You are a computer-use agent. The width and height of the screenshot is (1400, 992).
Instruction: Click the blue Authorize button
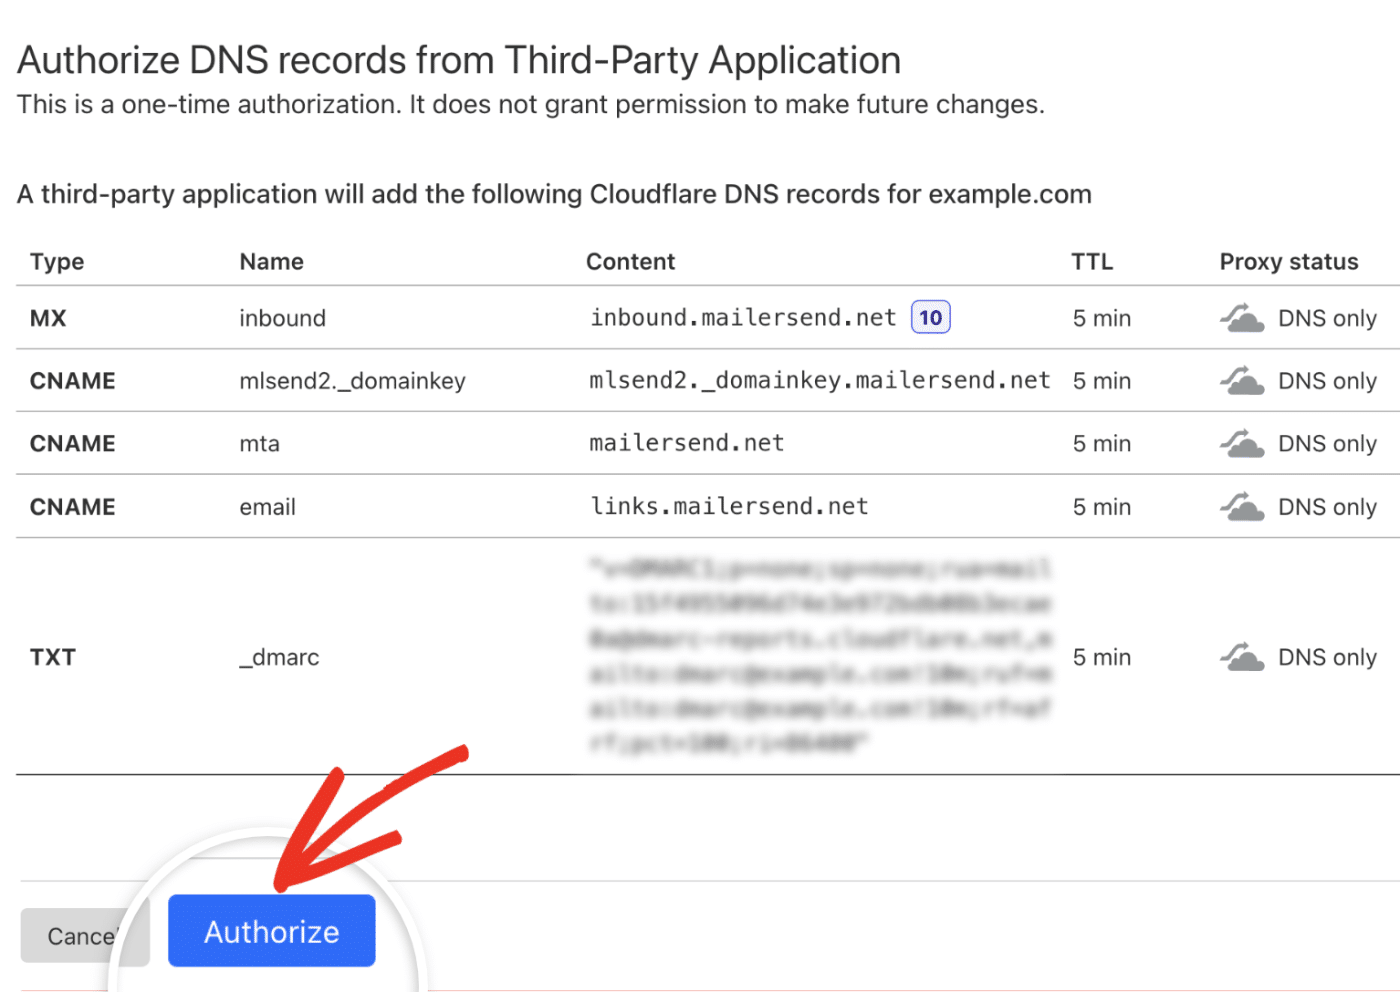[x=271, y=931]
